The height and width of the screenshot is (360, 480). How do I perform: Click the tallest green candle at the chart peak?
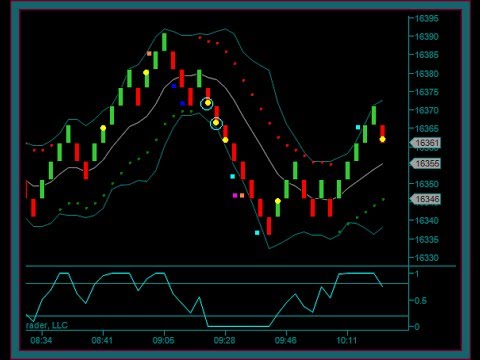tap(164, 42)
